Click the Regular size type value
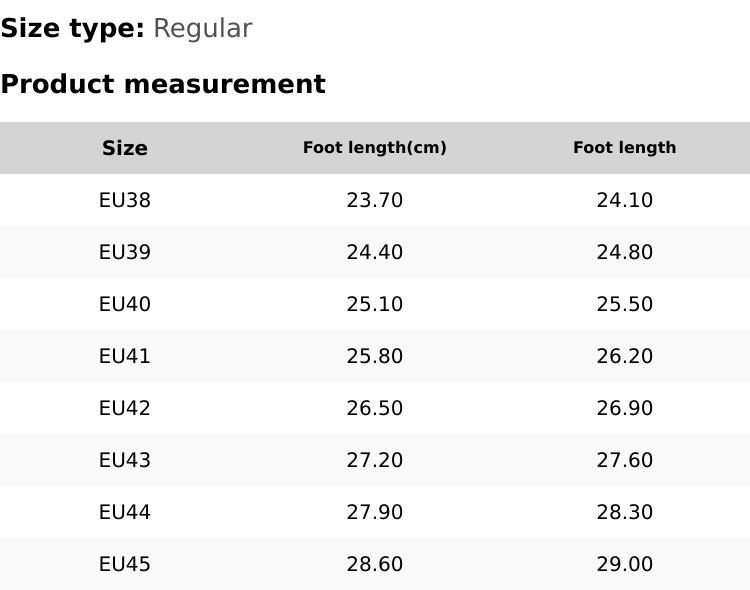Screen dimensions: 750x590 tap(202, 29)
